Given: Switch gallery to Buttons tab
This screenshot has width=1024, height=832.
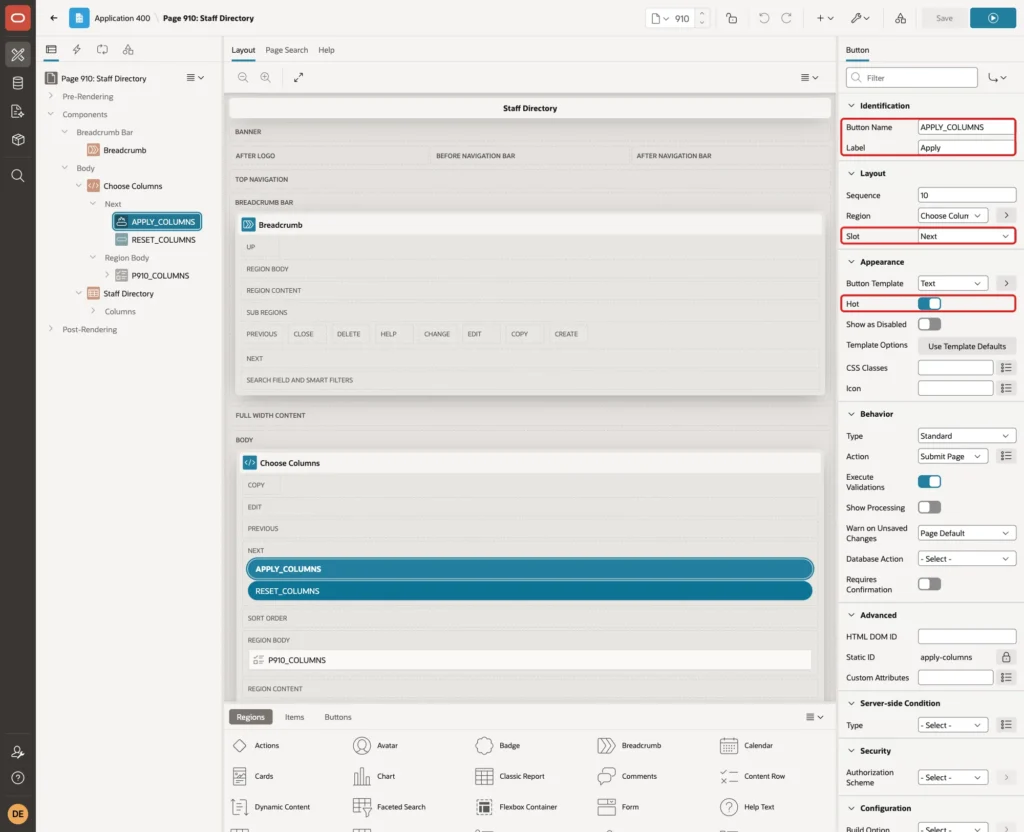Looking at the screenshot, I should [338, 717].
